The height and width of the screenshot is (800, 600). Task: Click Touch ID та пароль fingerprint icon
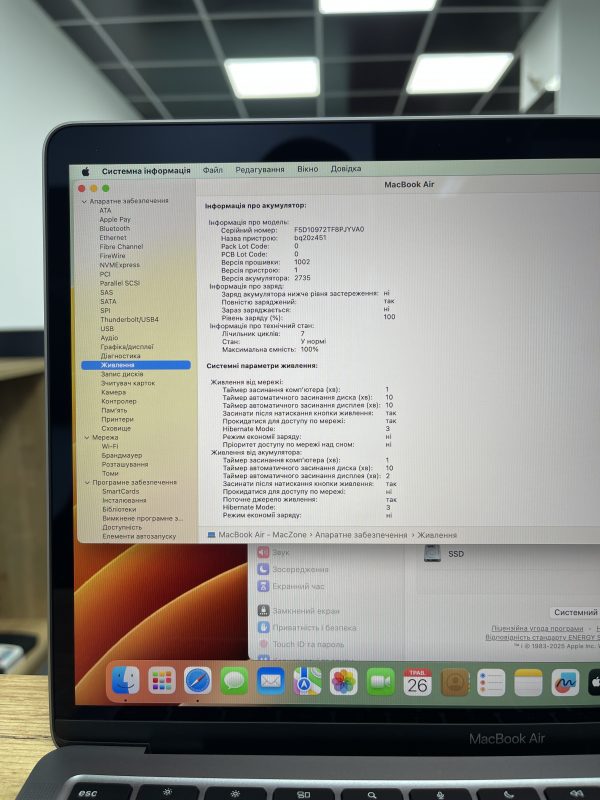(263, 644)
